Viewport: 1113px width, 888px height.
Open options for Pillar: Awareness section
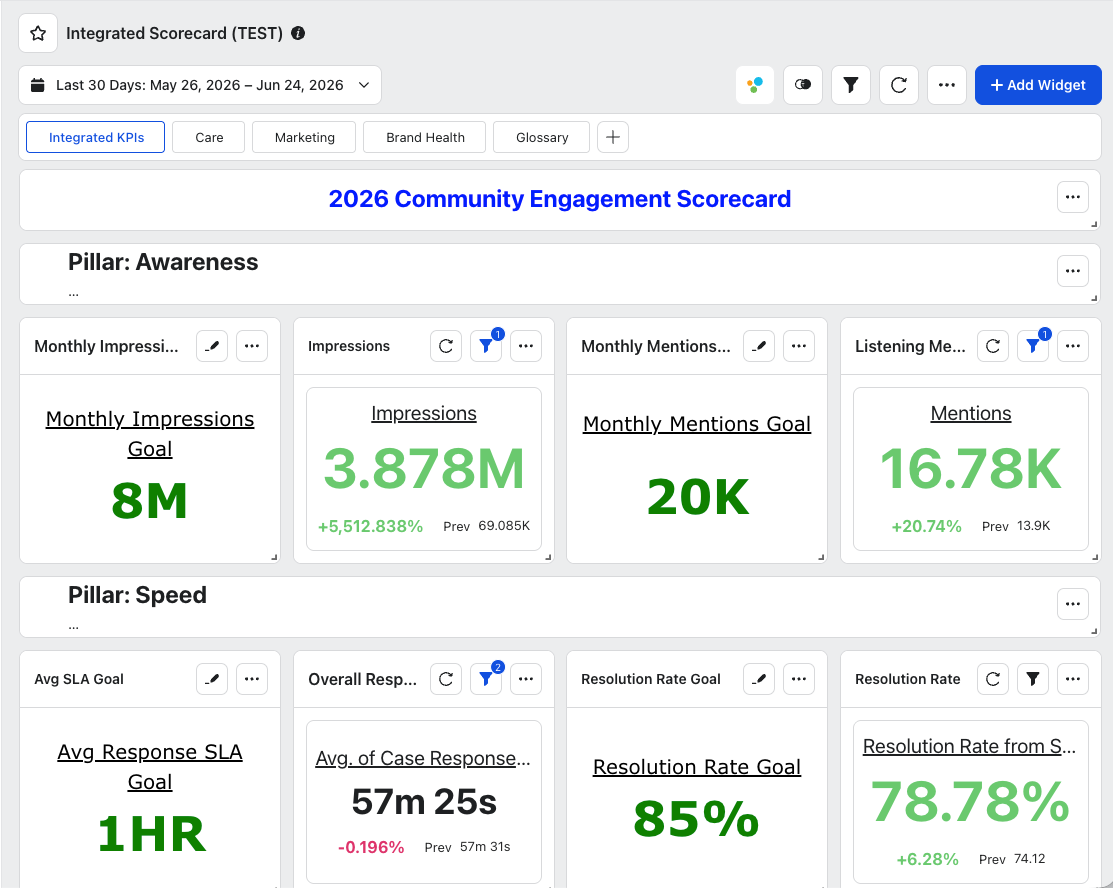(x=1073, y=271)
